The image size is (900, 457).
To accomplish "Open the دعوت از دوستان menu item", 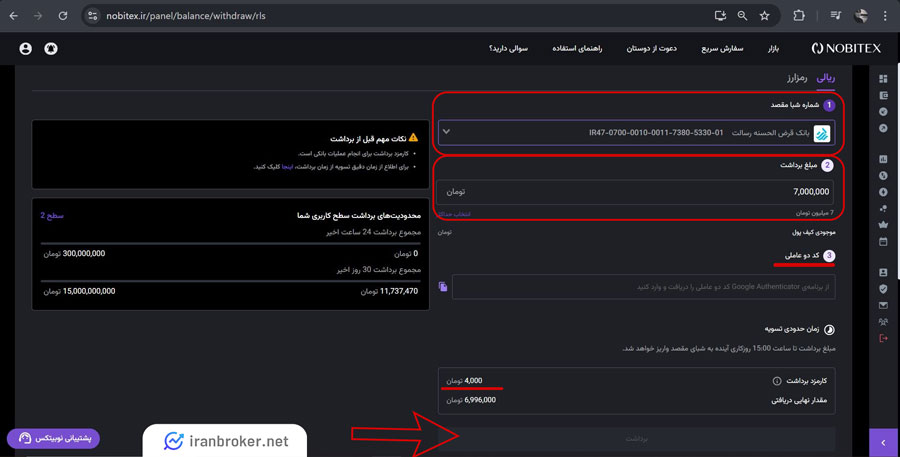I will 651,49.
